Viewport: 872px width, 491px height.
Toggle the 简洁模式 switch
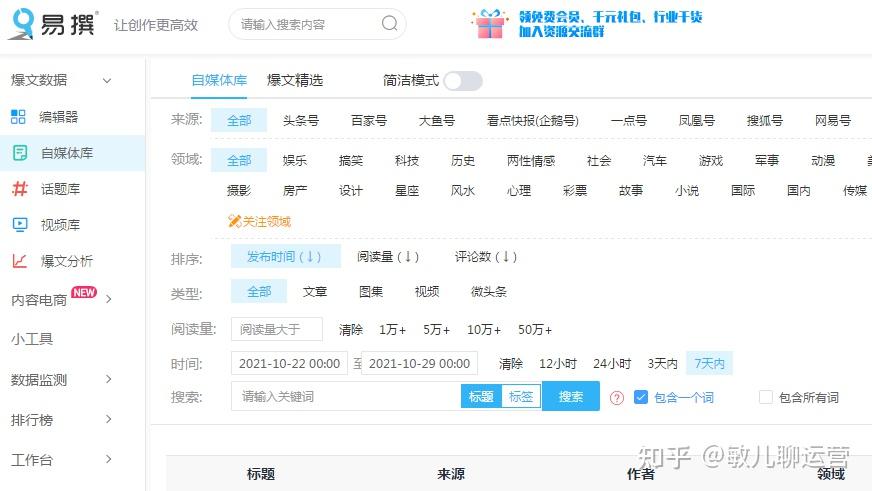[463, 81]
